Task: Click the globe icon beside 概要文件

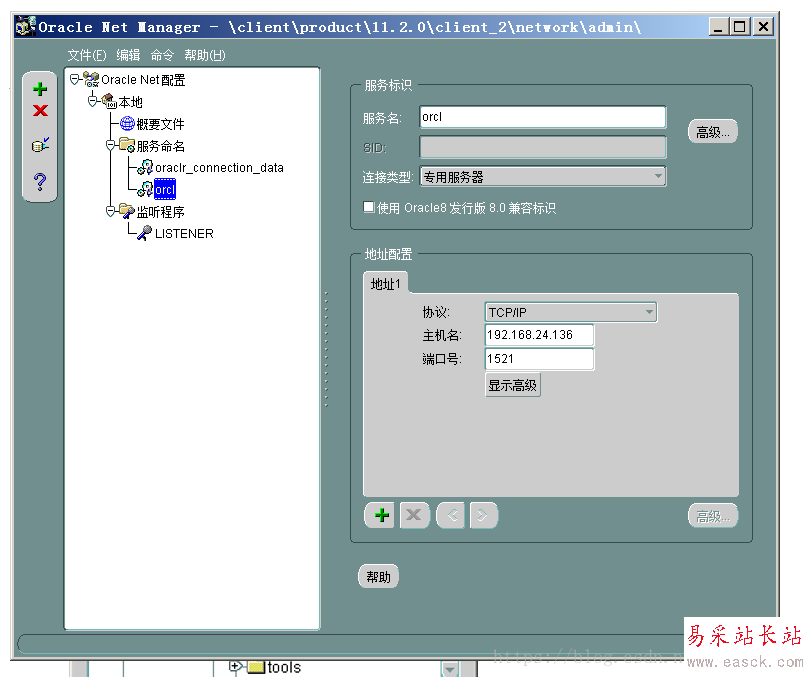Action: (127, 123)
